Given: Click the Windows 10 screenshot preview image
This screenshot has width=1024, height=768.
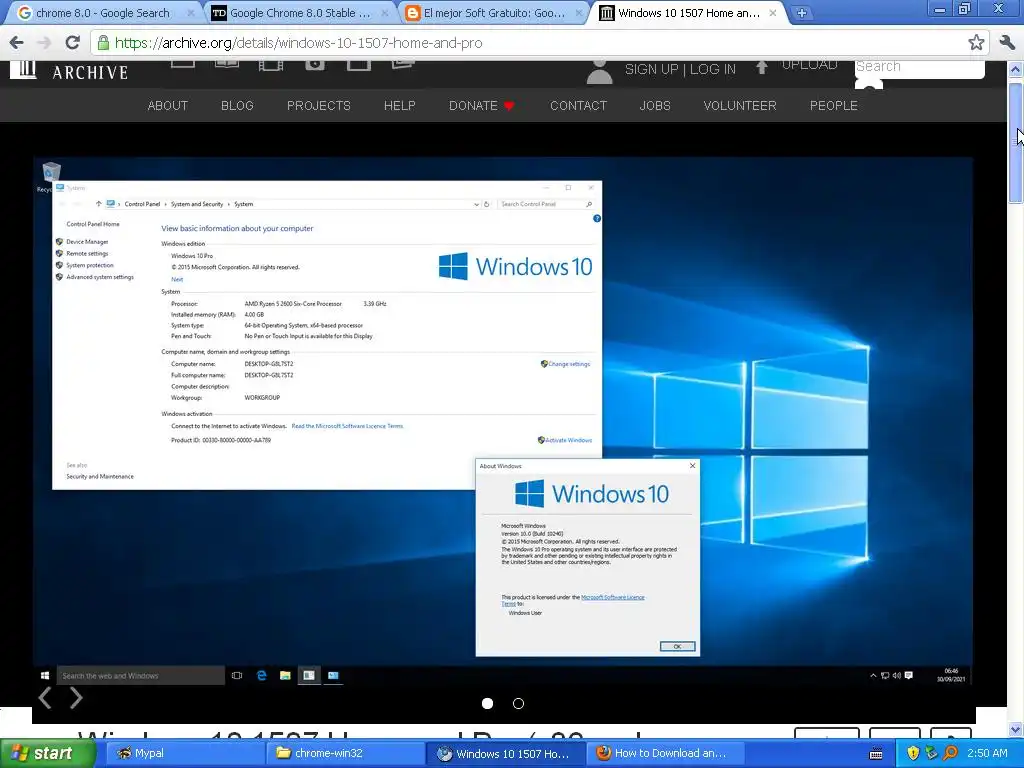Looking at the screenshot, I should tap(503, 421).
